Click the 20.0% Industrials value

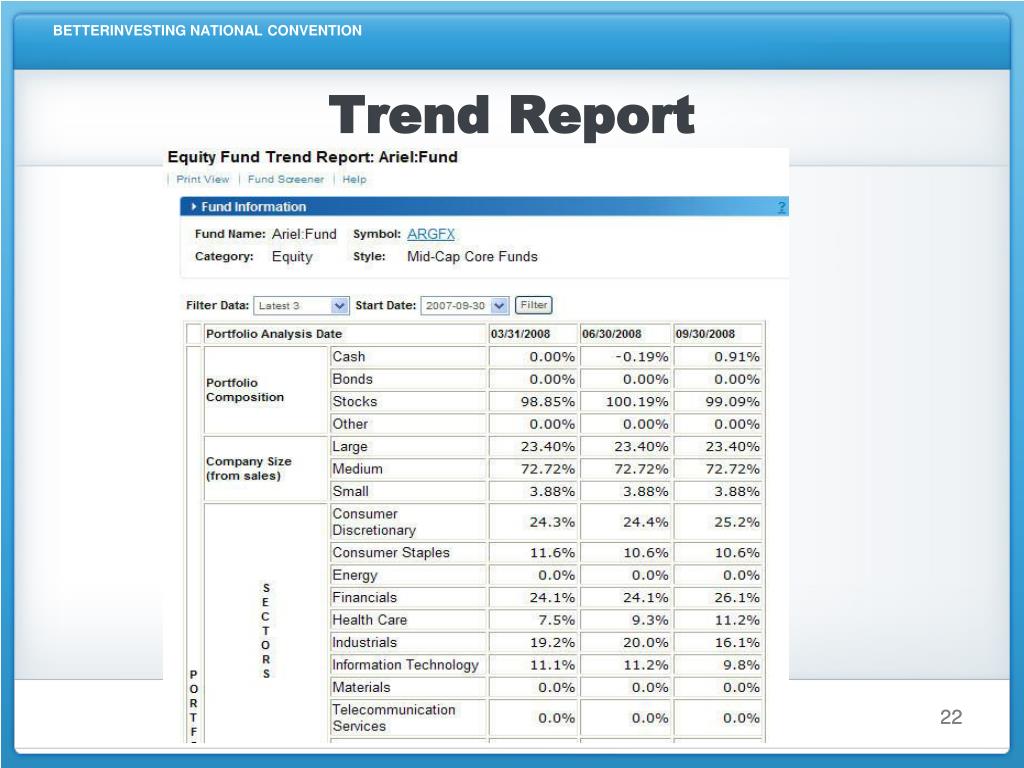pyautogui.click(x=646, y=642)
